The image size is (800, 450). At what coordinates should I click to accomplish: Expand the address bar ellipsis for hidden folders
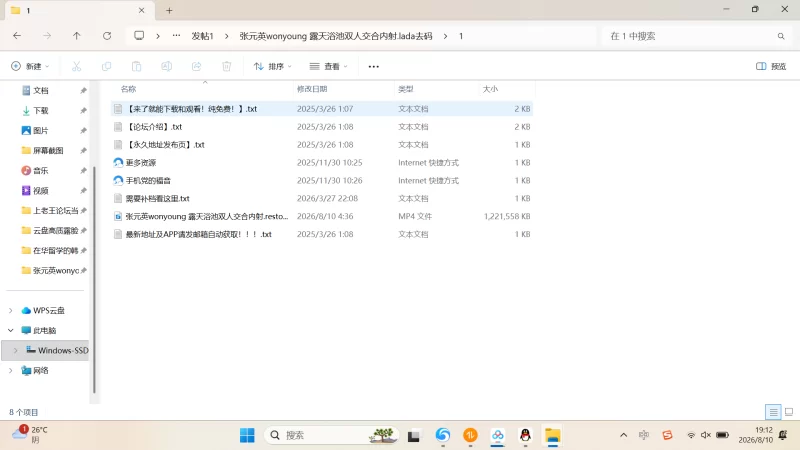pos(176,36)
